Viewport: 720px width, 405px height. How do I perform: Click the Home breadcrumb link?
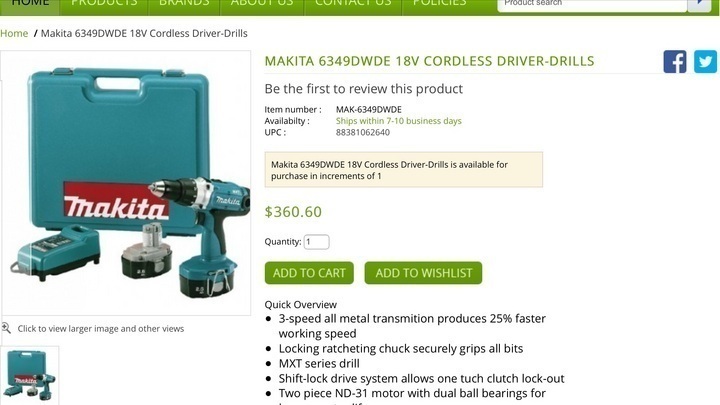14,34
